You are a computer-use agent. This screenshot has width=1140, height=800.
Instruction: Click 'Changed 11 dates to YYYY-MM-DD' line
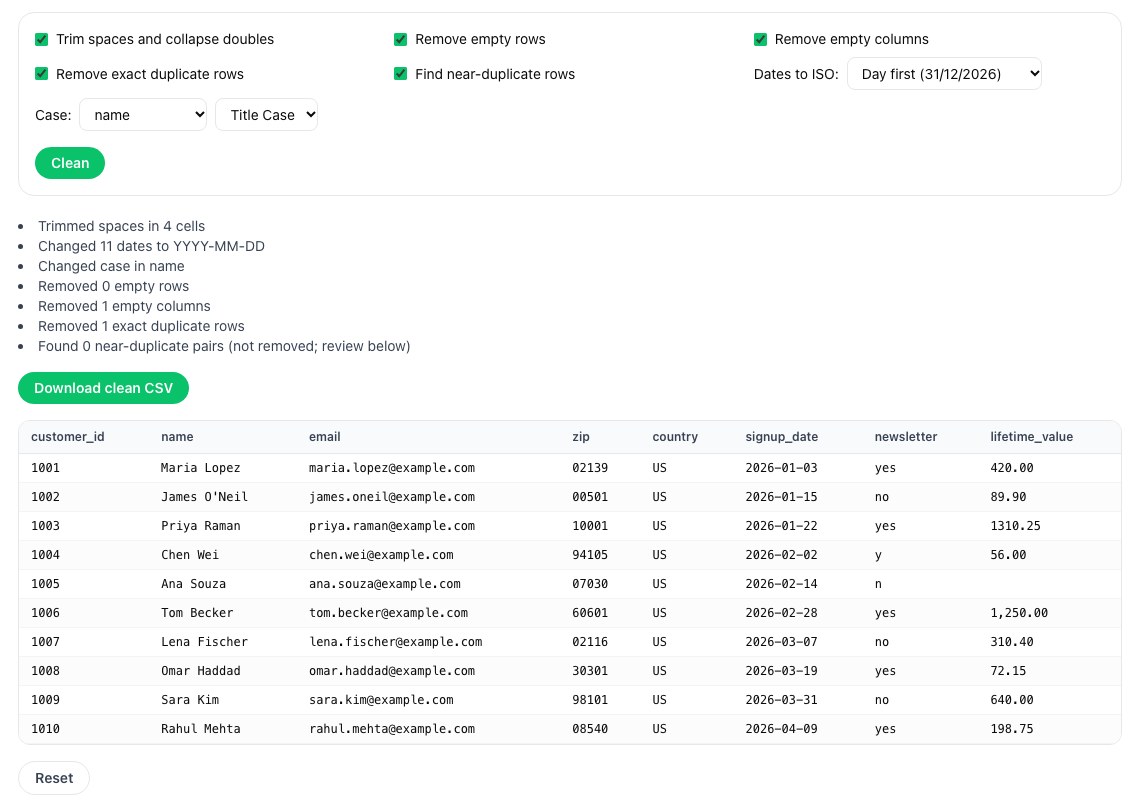[151, 247]
